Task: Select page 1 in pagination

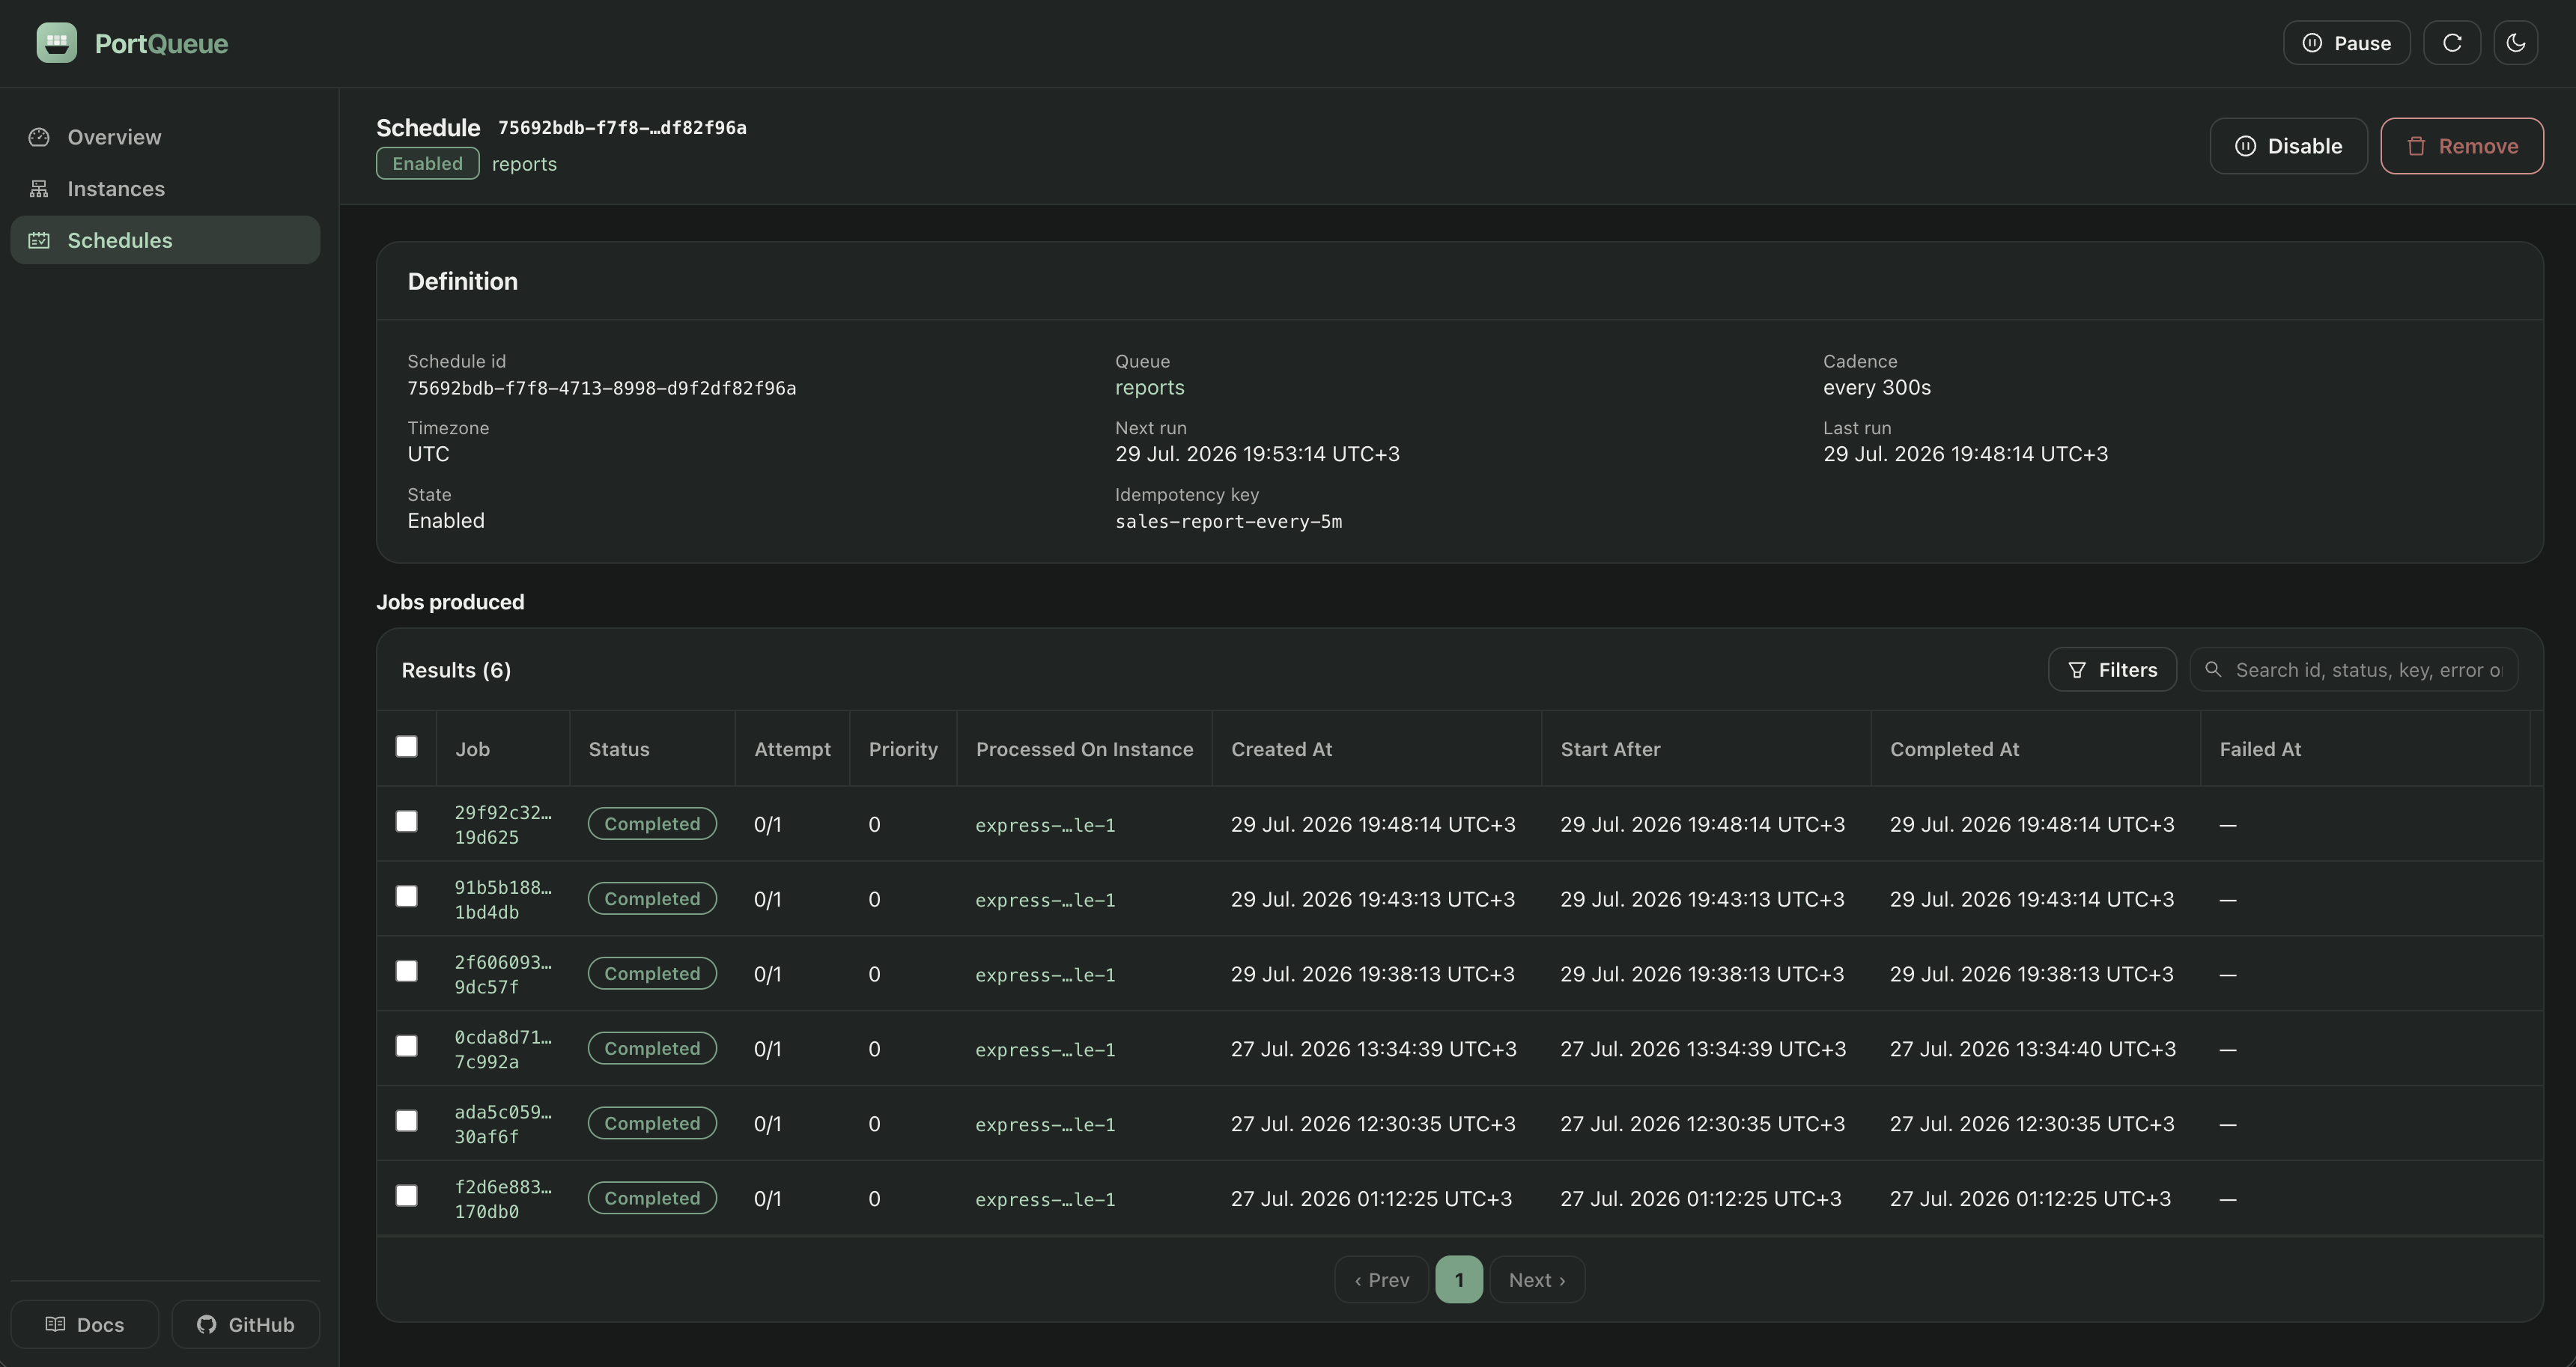Action: coord(1459,1280)
